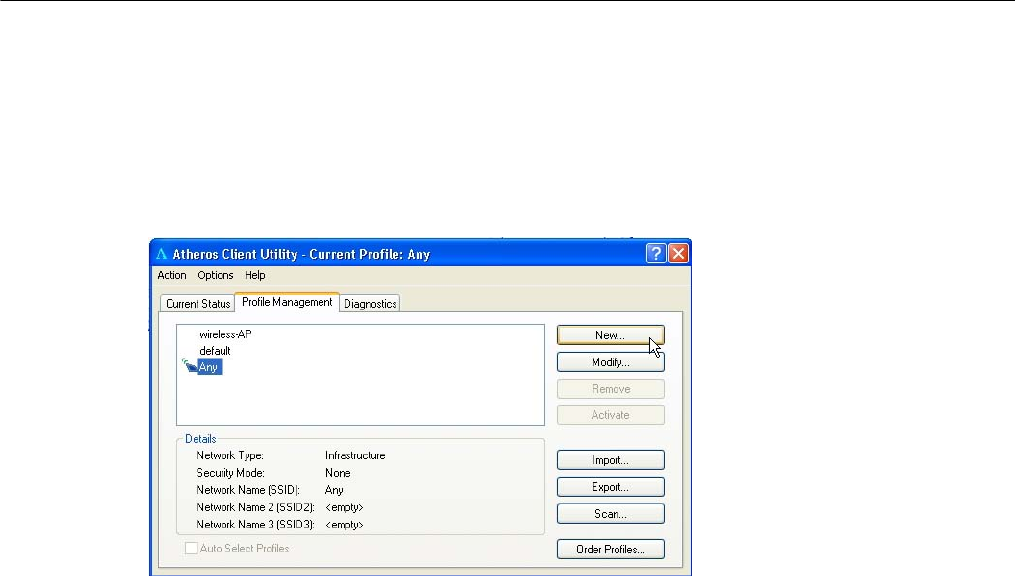Image resolution: width=1015 pixels, height=576 pixels.
Task: Click the active-profile signal icon beside Any
Action: (189, 366)
